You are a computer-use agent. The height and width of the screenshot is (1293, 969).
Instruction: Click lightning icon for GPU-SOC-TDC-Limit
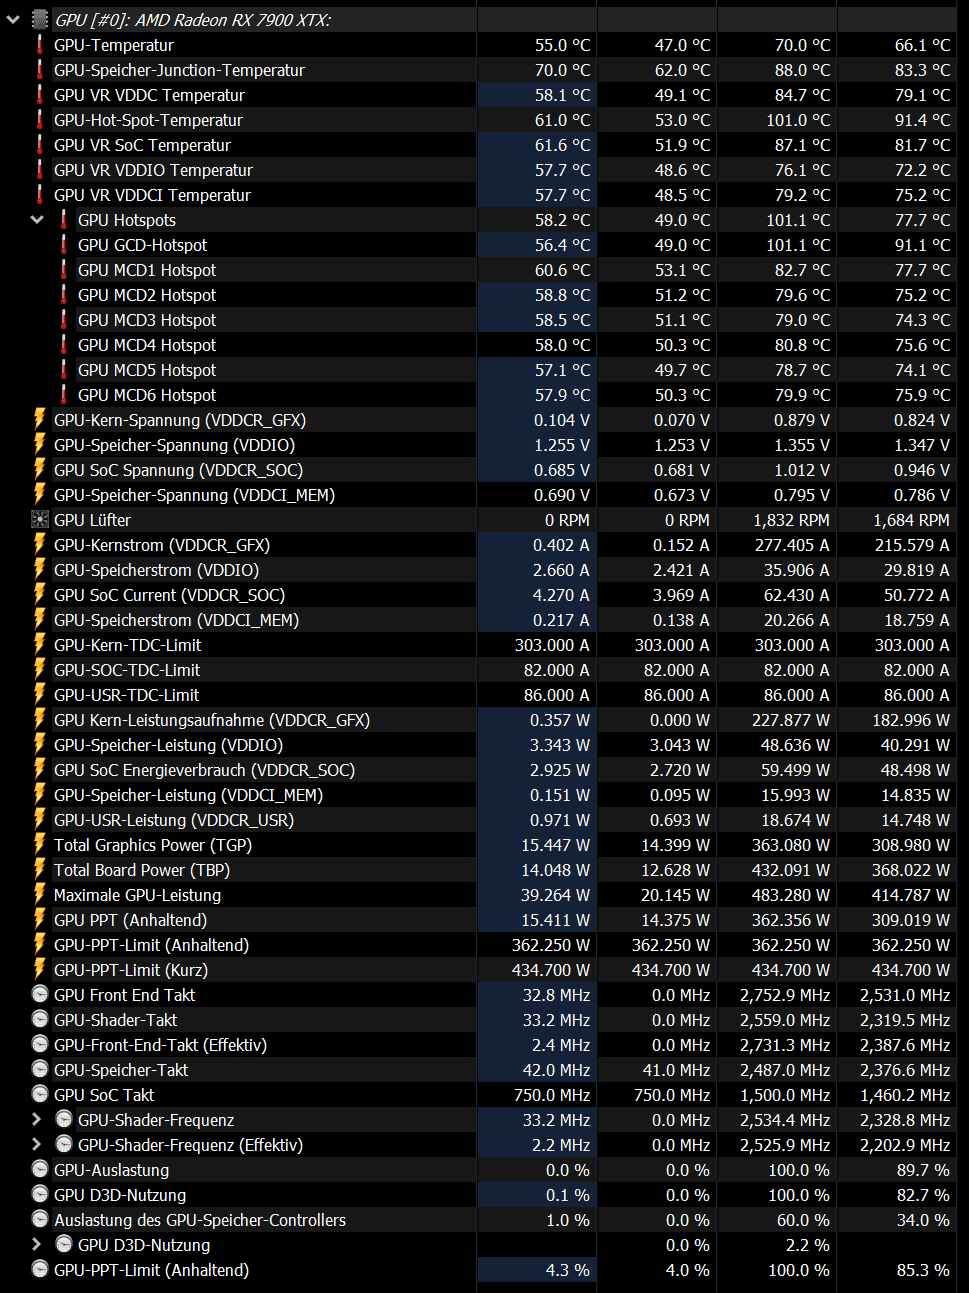click(x=40, y=670)
